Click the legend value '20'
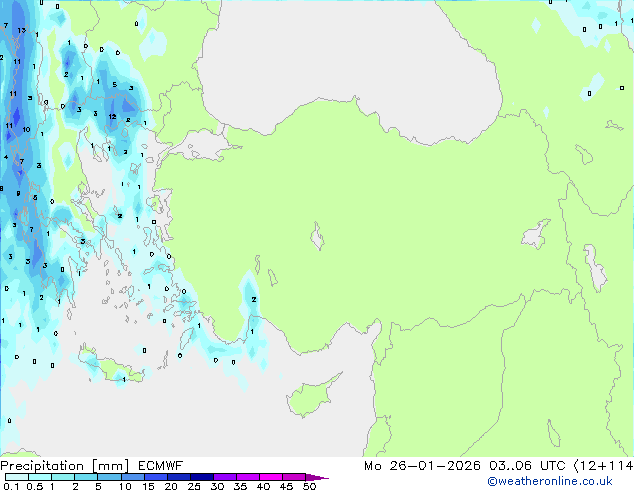Image resolution: width=634 pixels, height=490 pixels. [171, 486]
